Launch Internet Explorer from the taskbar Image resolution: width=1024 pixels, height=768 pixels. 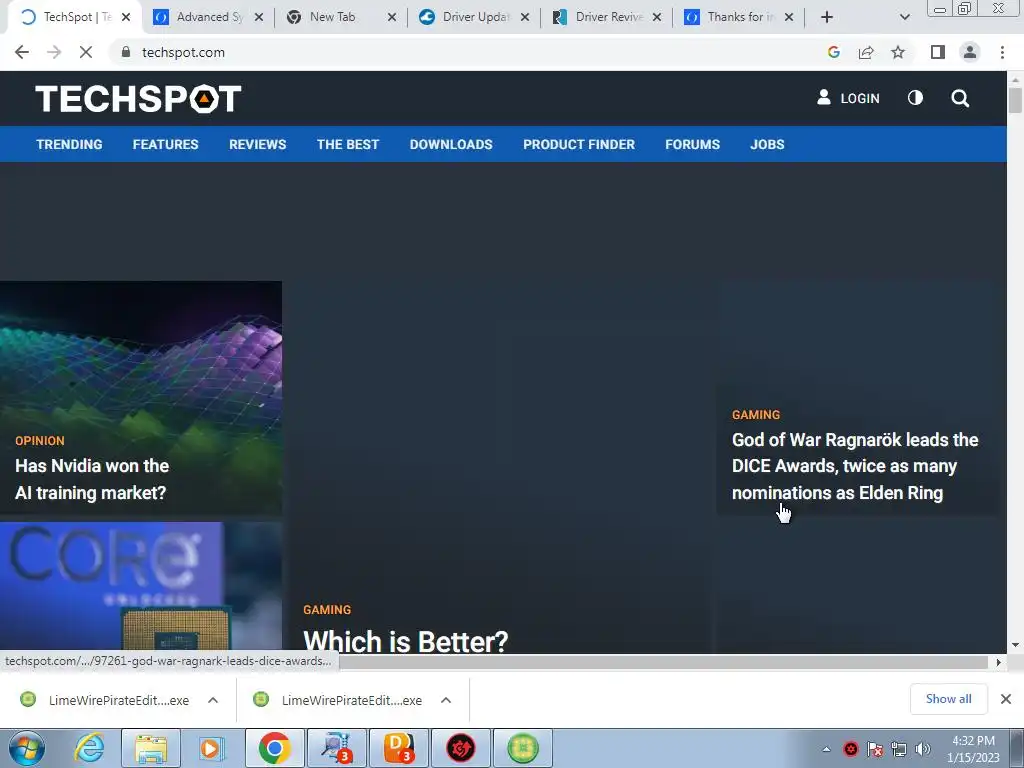pyautogui.click(x=89, y=748)
